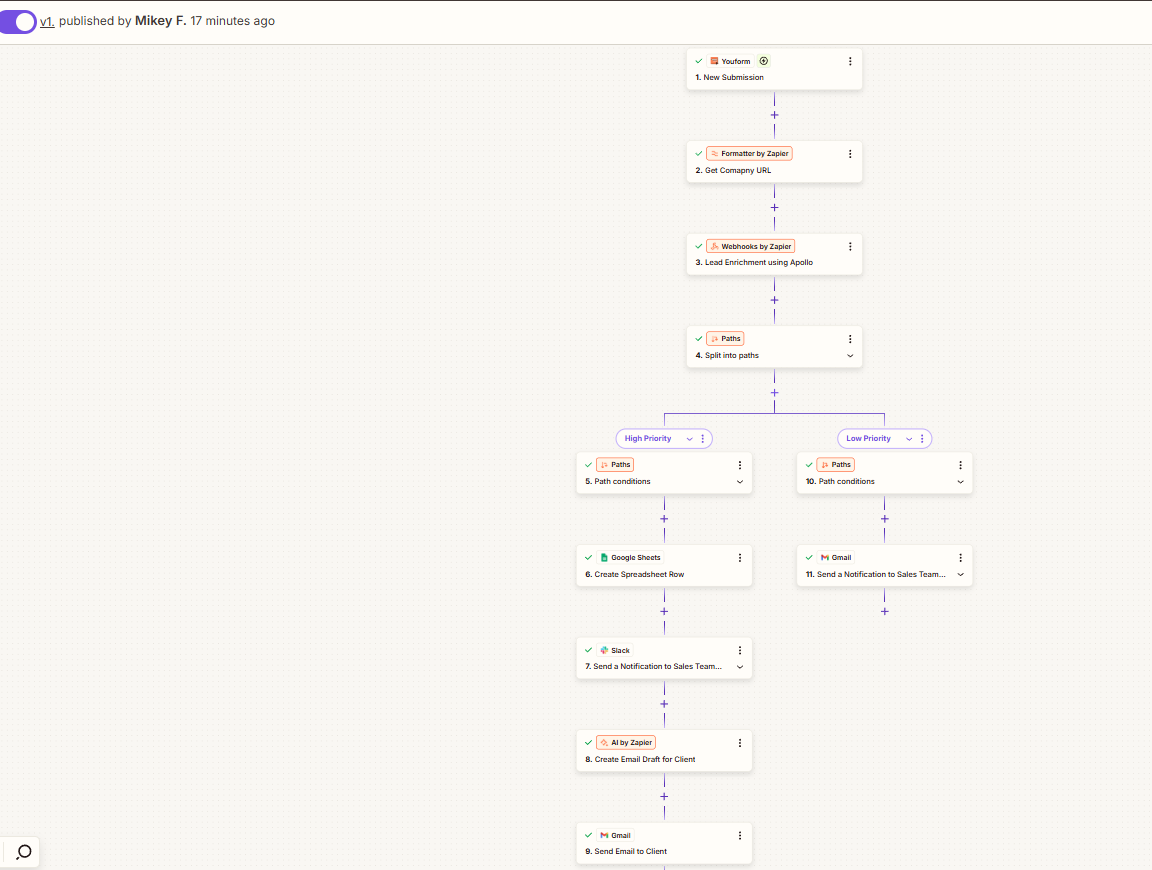The image size is (1152, 870).
Task: Open three-dot menu on Get Comapny URL step
Action: [x=850, y=154]
